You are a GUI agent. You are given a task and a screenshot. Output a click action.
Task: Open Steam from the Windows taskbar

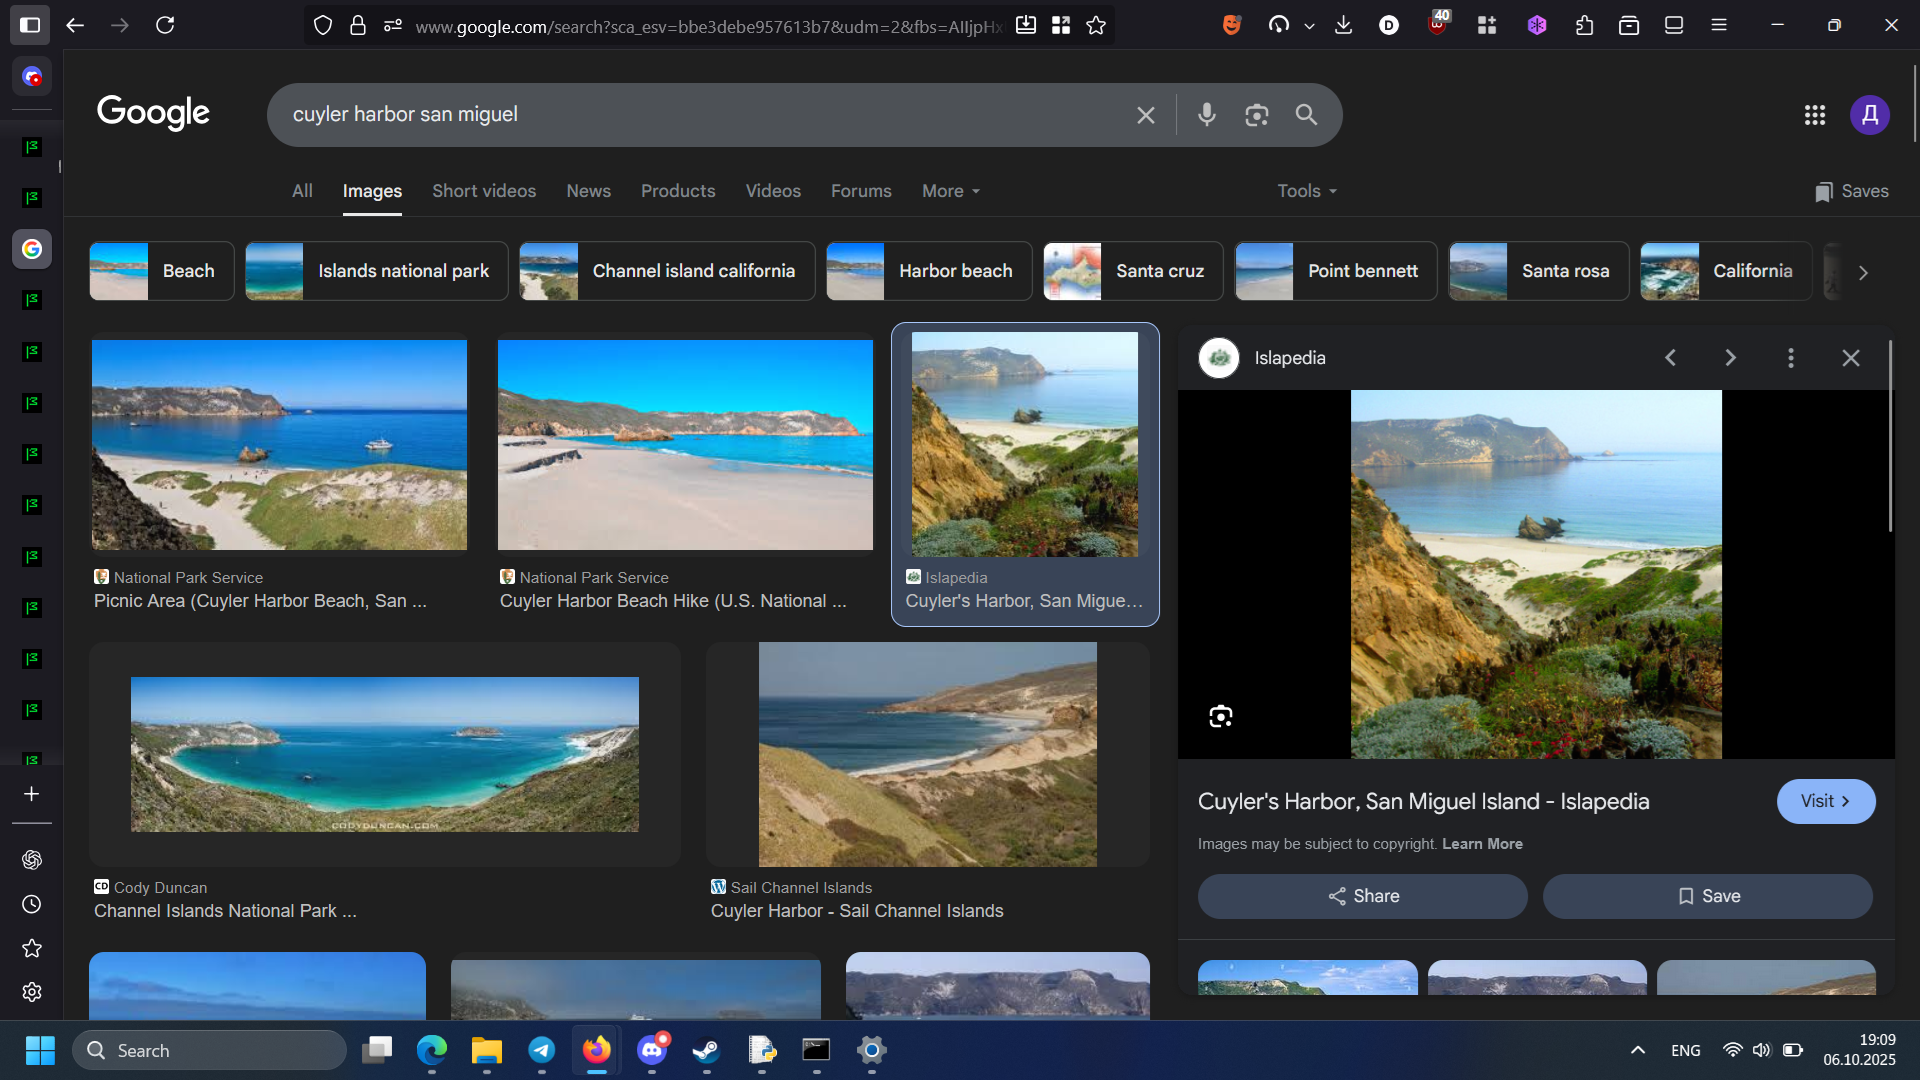707,1050
